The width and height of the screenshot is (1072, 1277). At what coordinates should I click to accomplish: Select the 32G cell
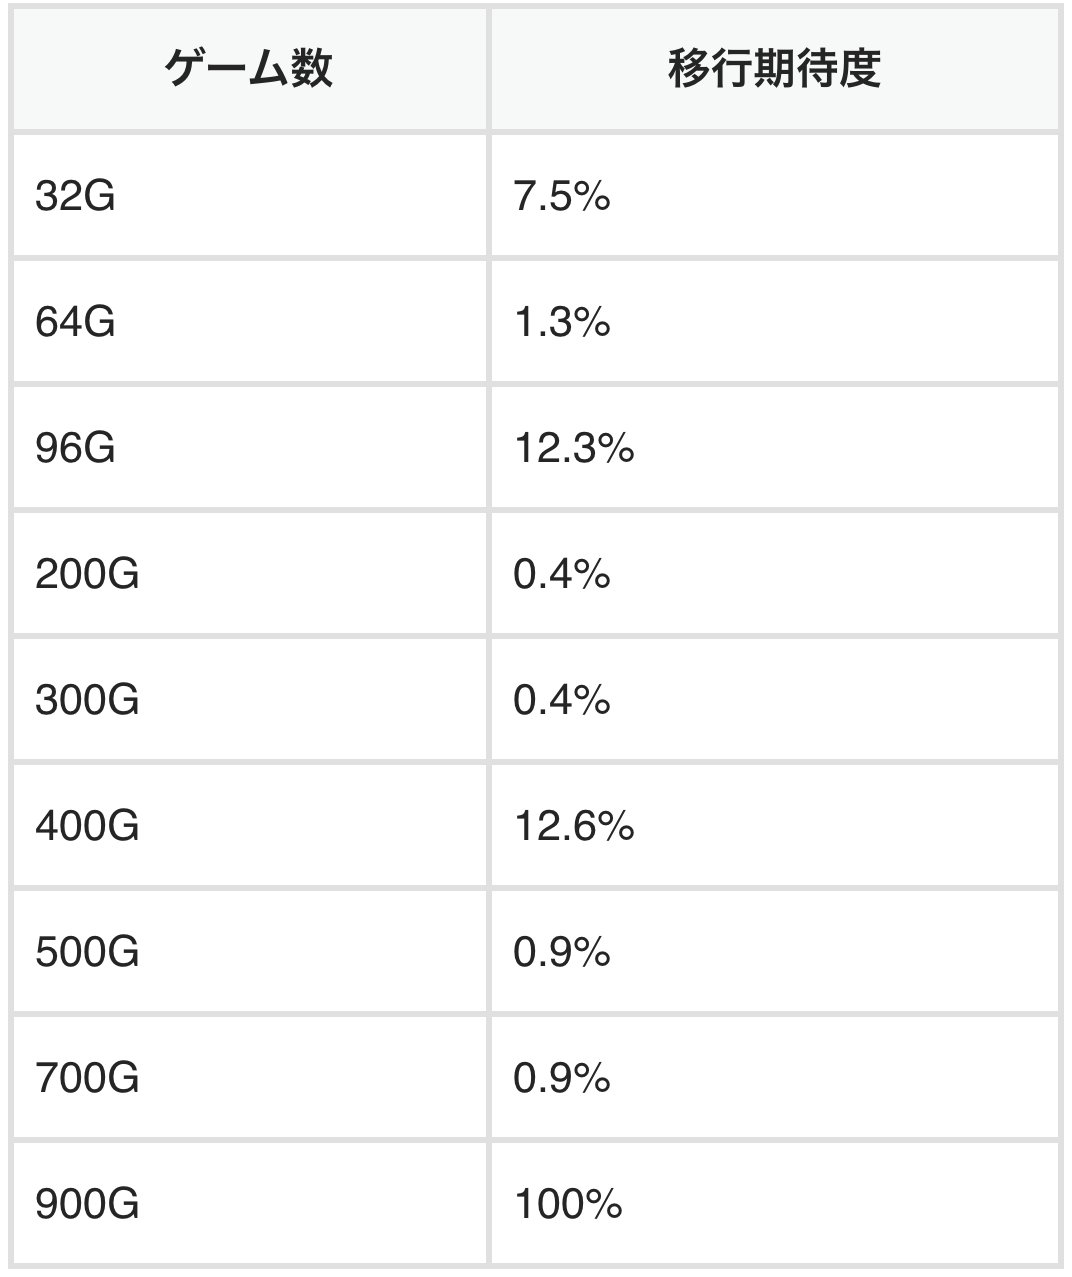pyautogui.click(x=249, y=196)
